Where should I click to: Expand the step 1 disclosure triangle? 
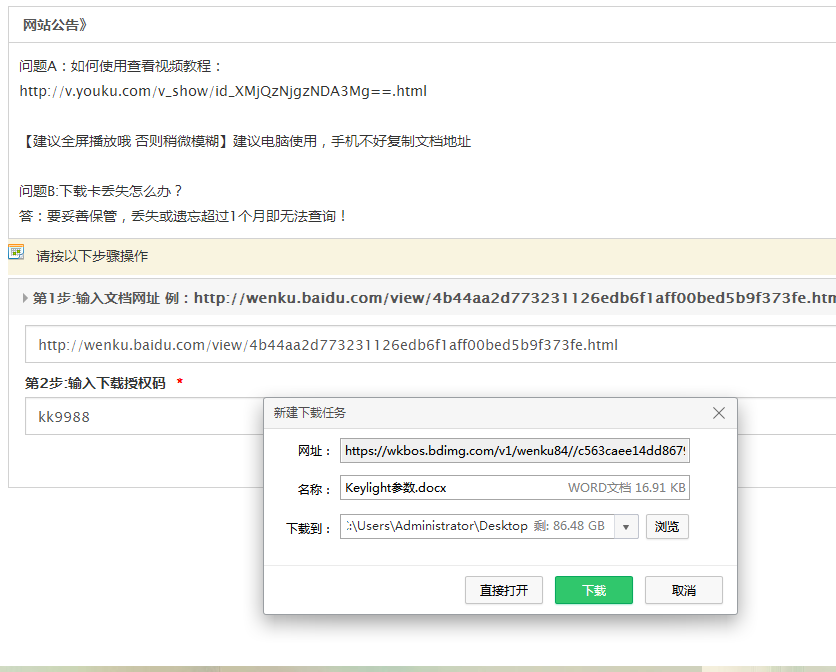pos(25,298)
